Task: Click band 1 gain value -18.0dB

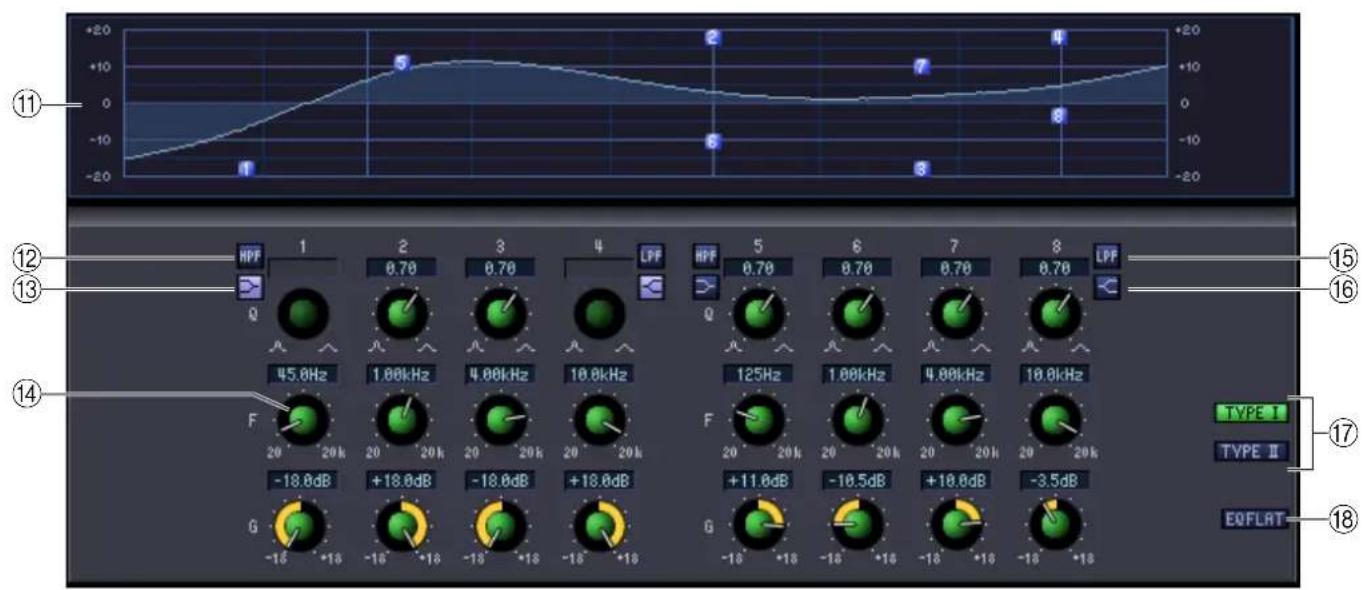Action: 304,479
